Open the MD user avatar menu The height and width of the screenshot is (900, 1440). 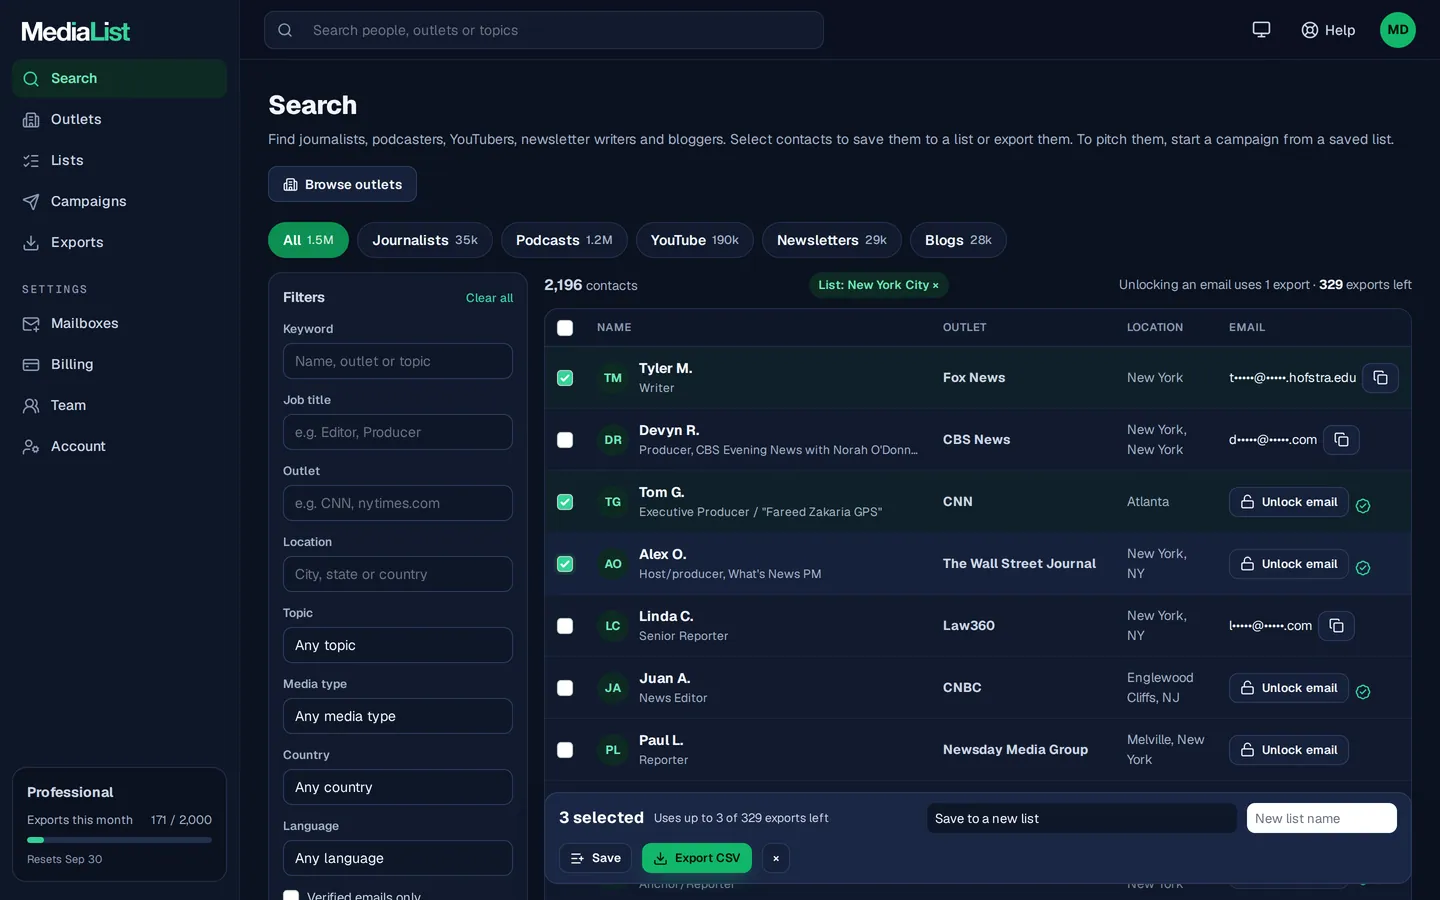click(1398, 30)
